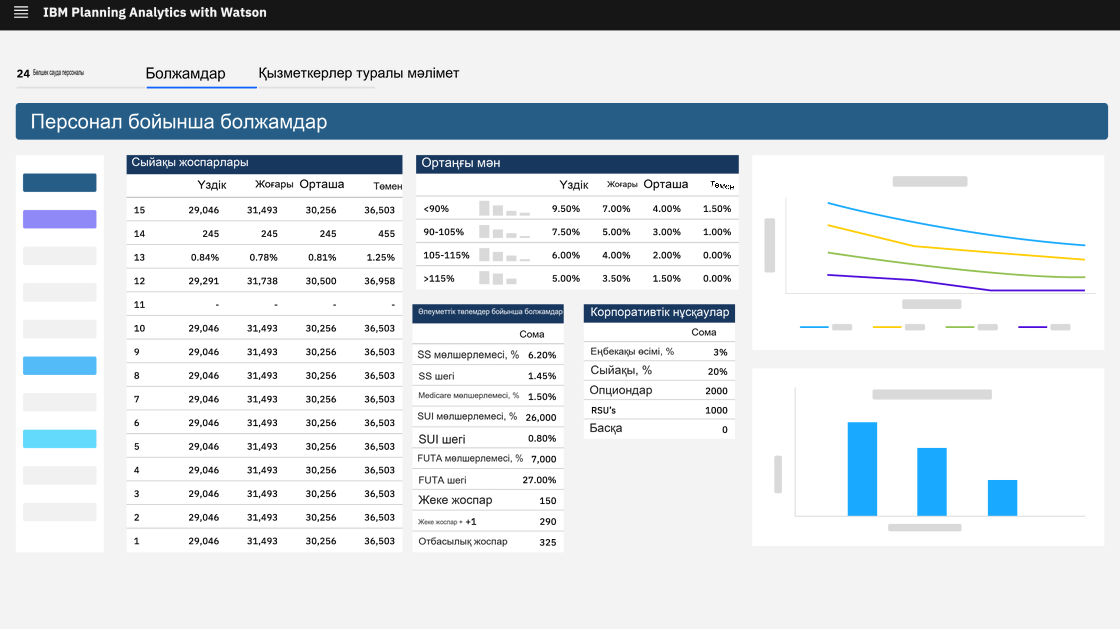
Task: Click the 0.78% cell
Action: coord(263,257)
